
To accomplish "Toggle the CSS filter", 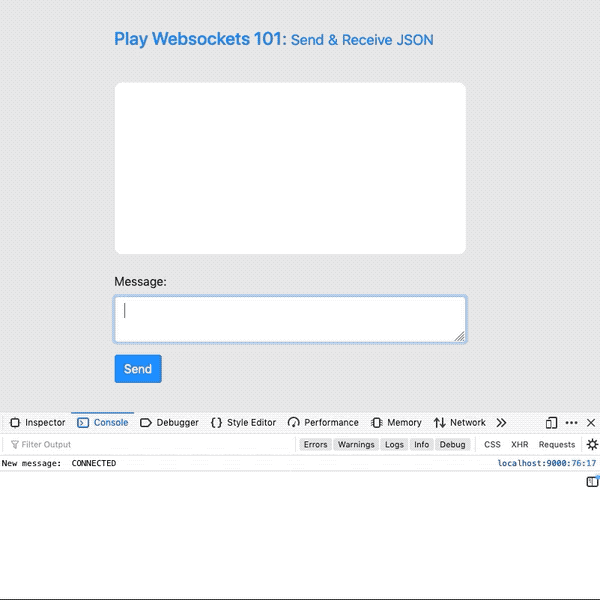I will pyautogui.click(x=492, y=444).
